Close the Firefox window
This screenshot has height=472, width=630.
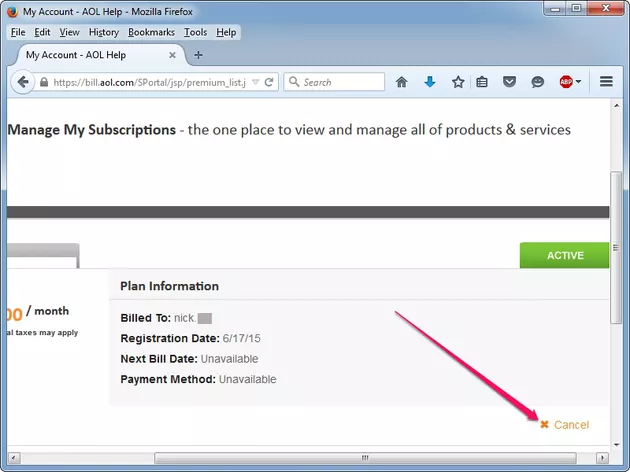[606, 8]
